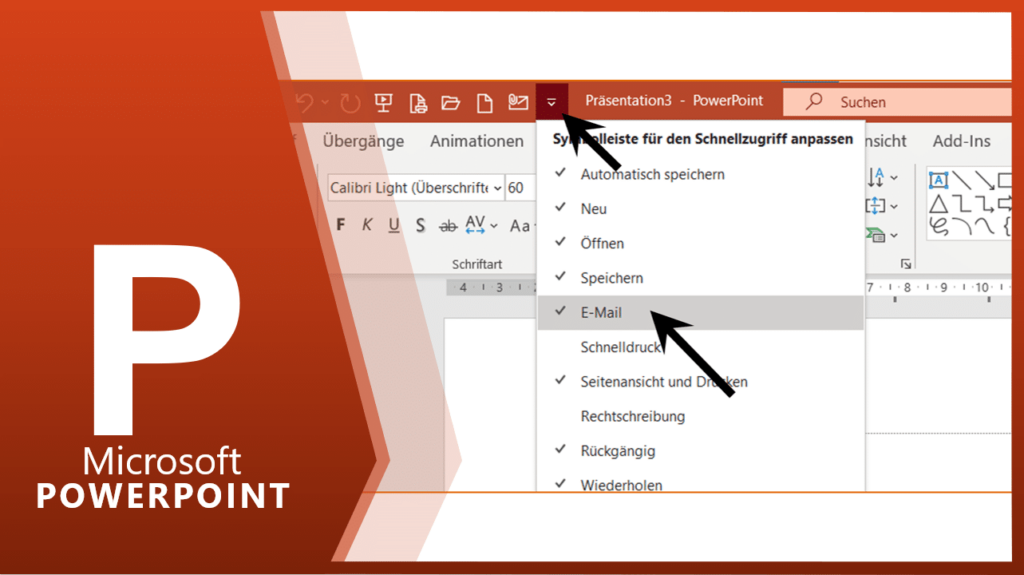Select the straight line shape
The image size is (1024, 575).
tap(961, 180)
